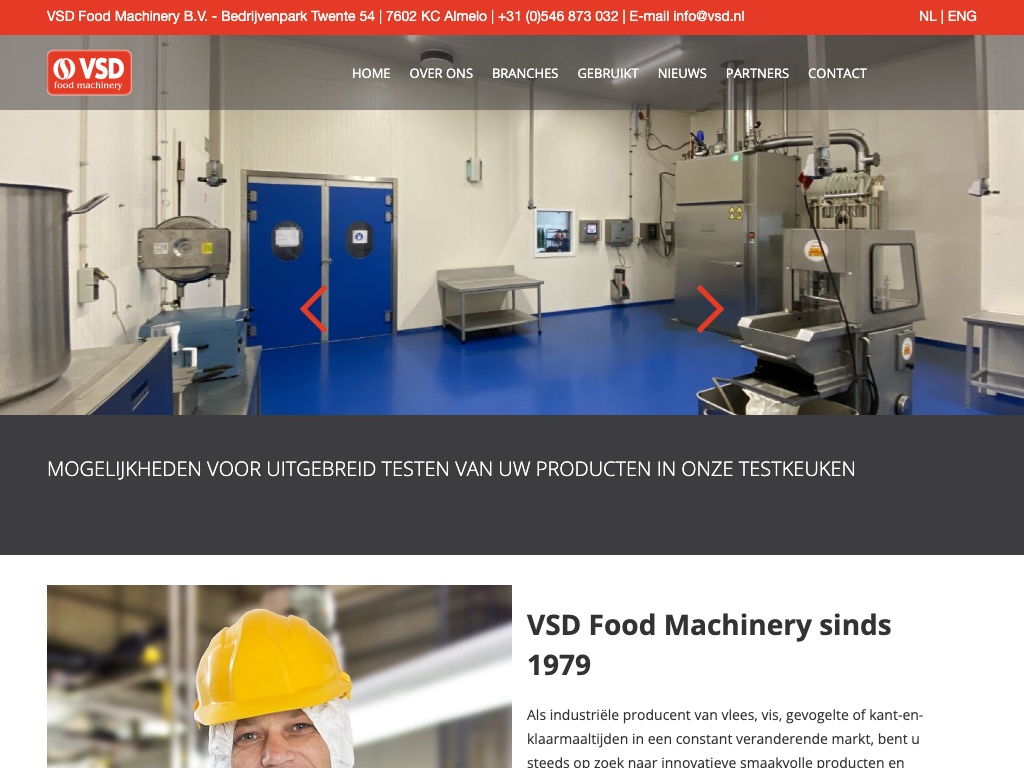The height and width of the screenshot is (768, 1024).
Task: Go to the Contact page
Action: coord(837,73)
